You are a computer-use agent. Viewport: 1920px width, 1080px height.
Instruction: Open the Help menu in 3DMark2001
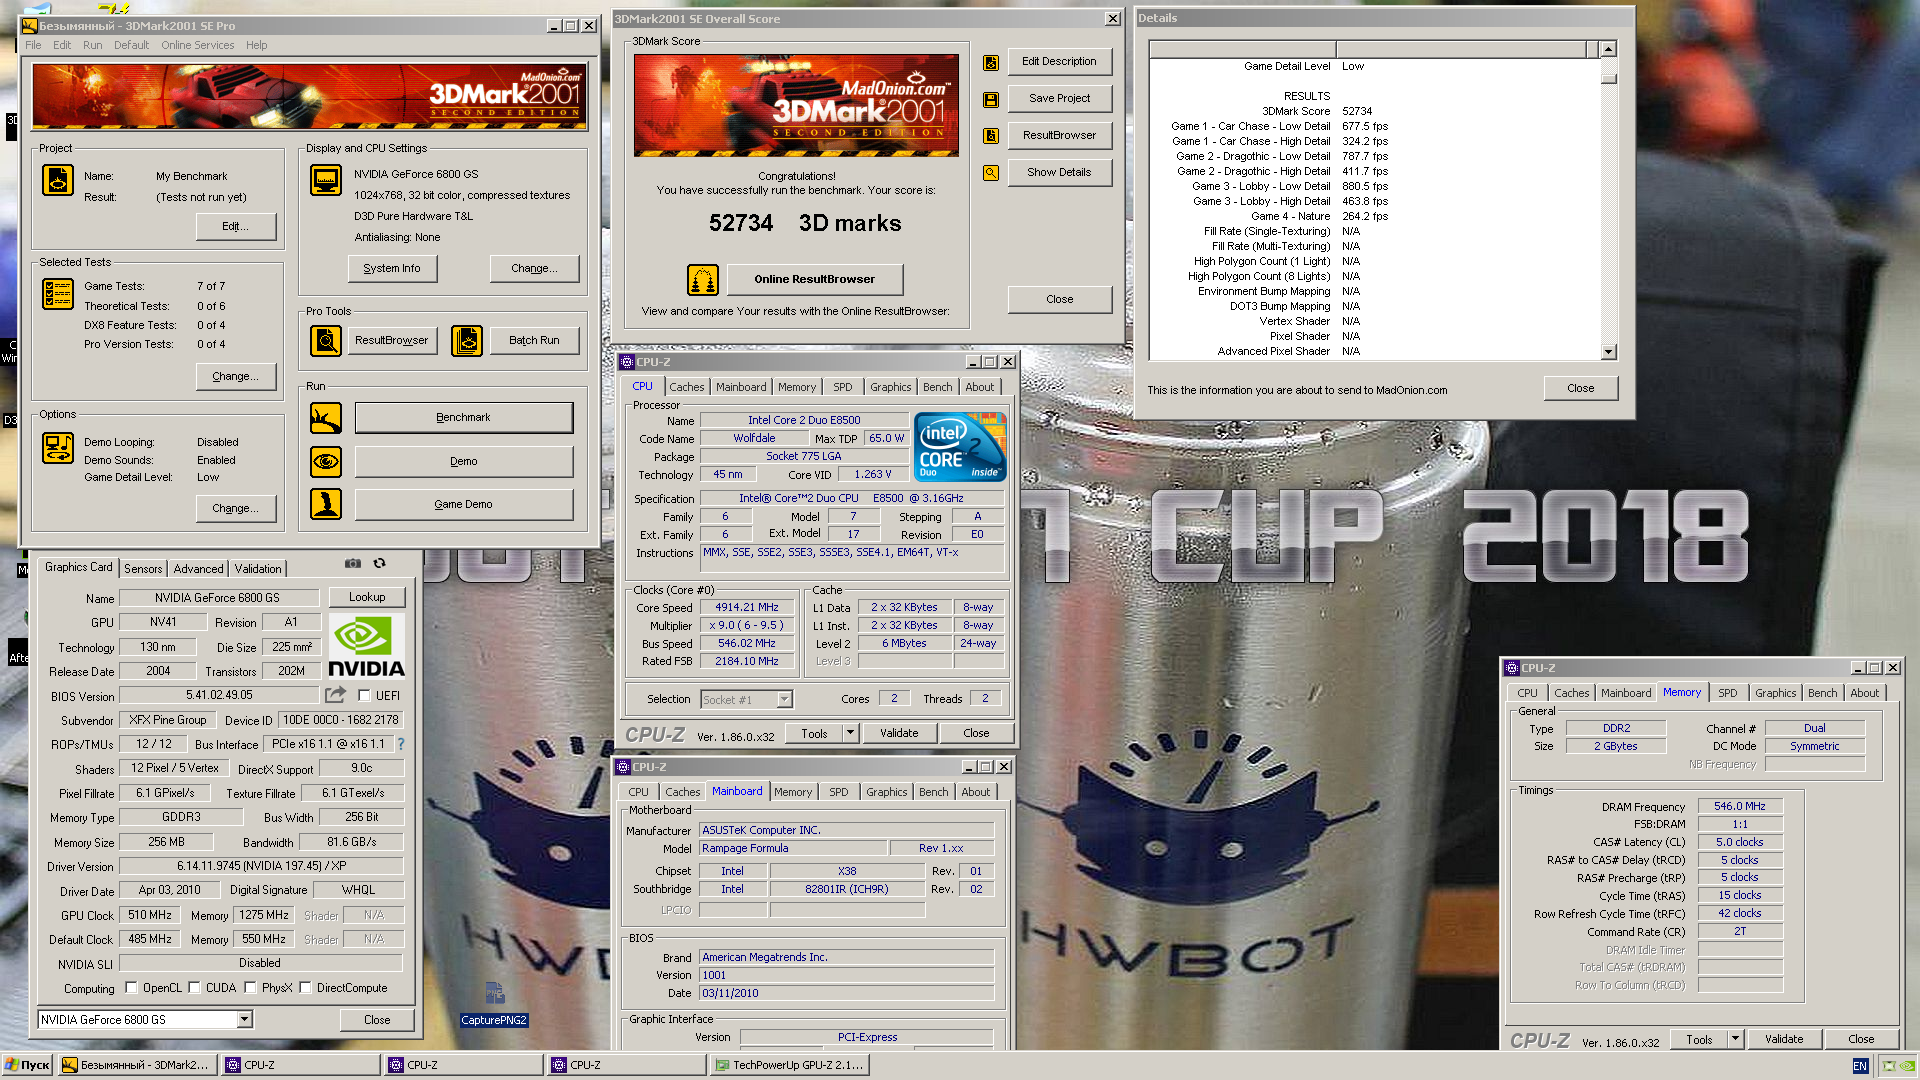click(256, 45)
